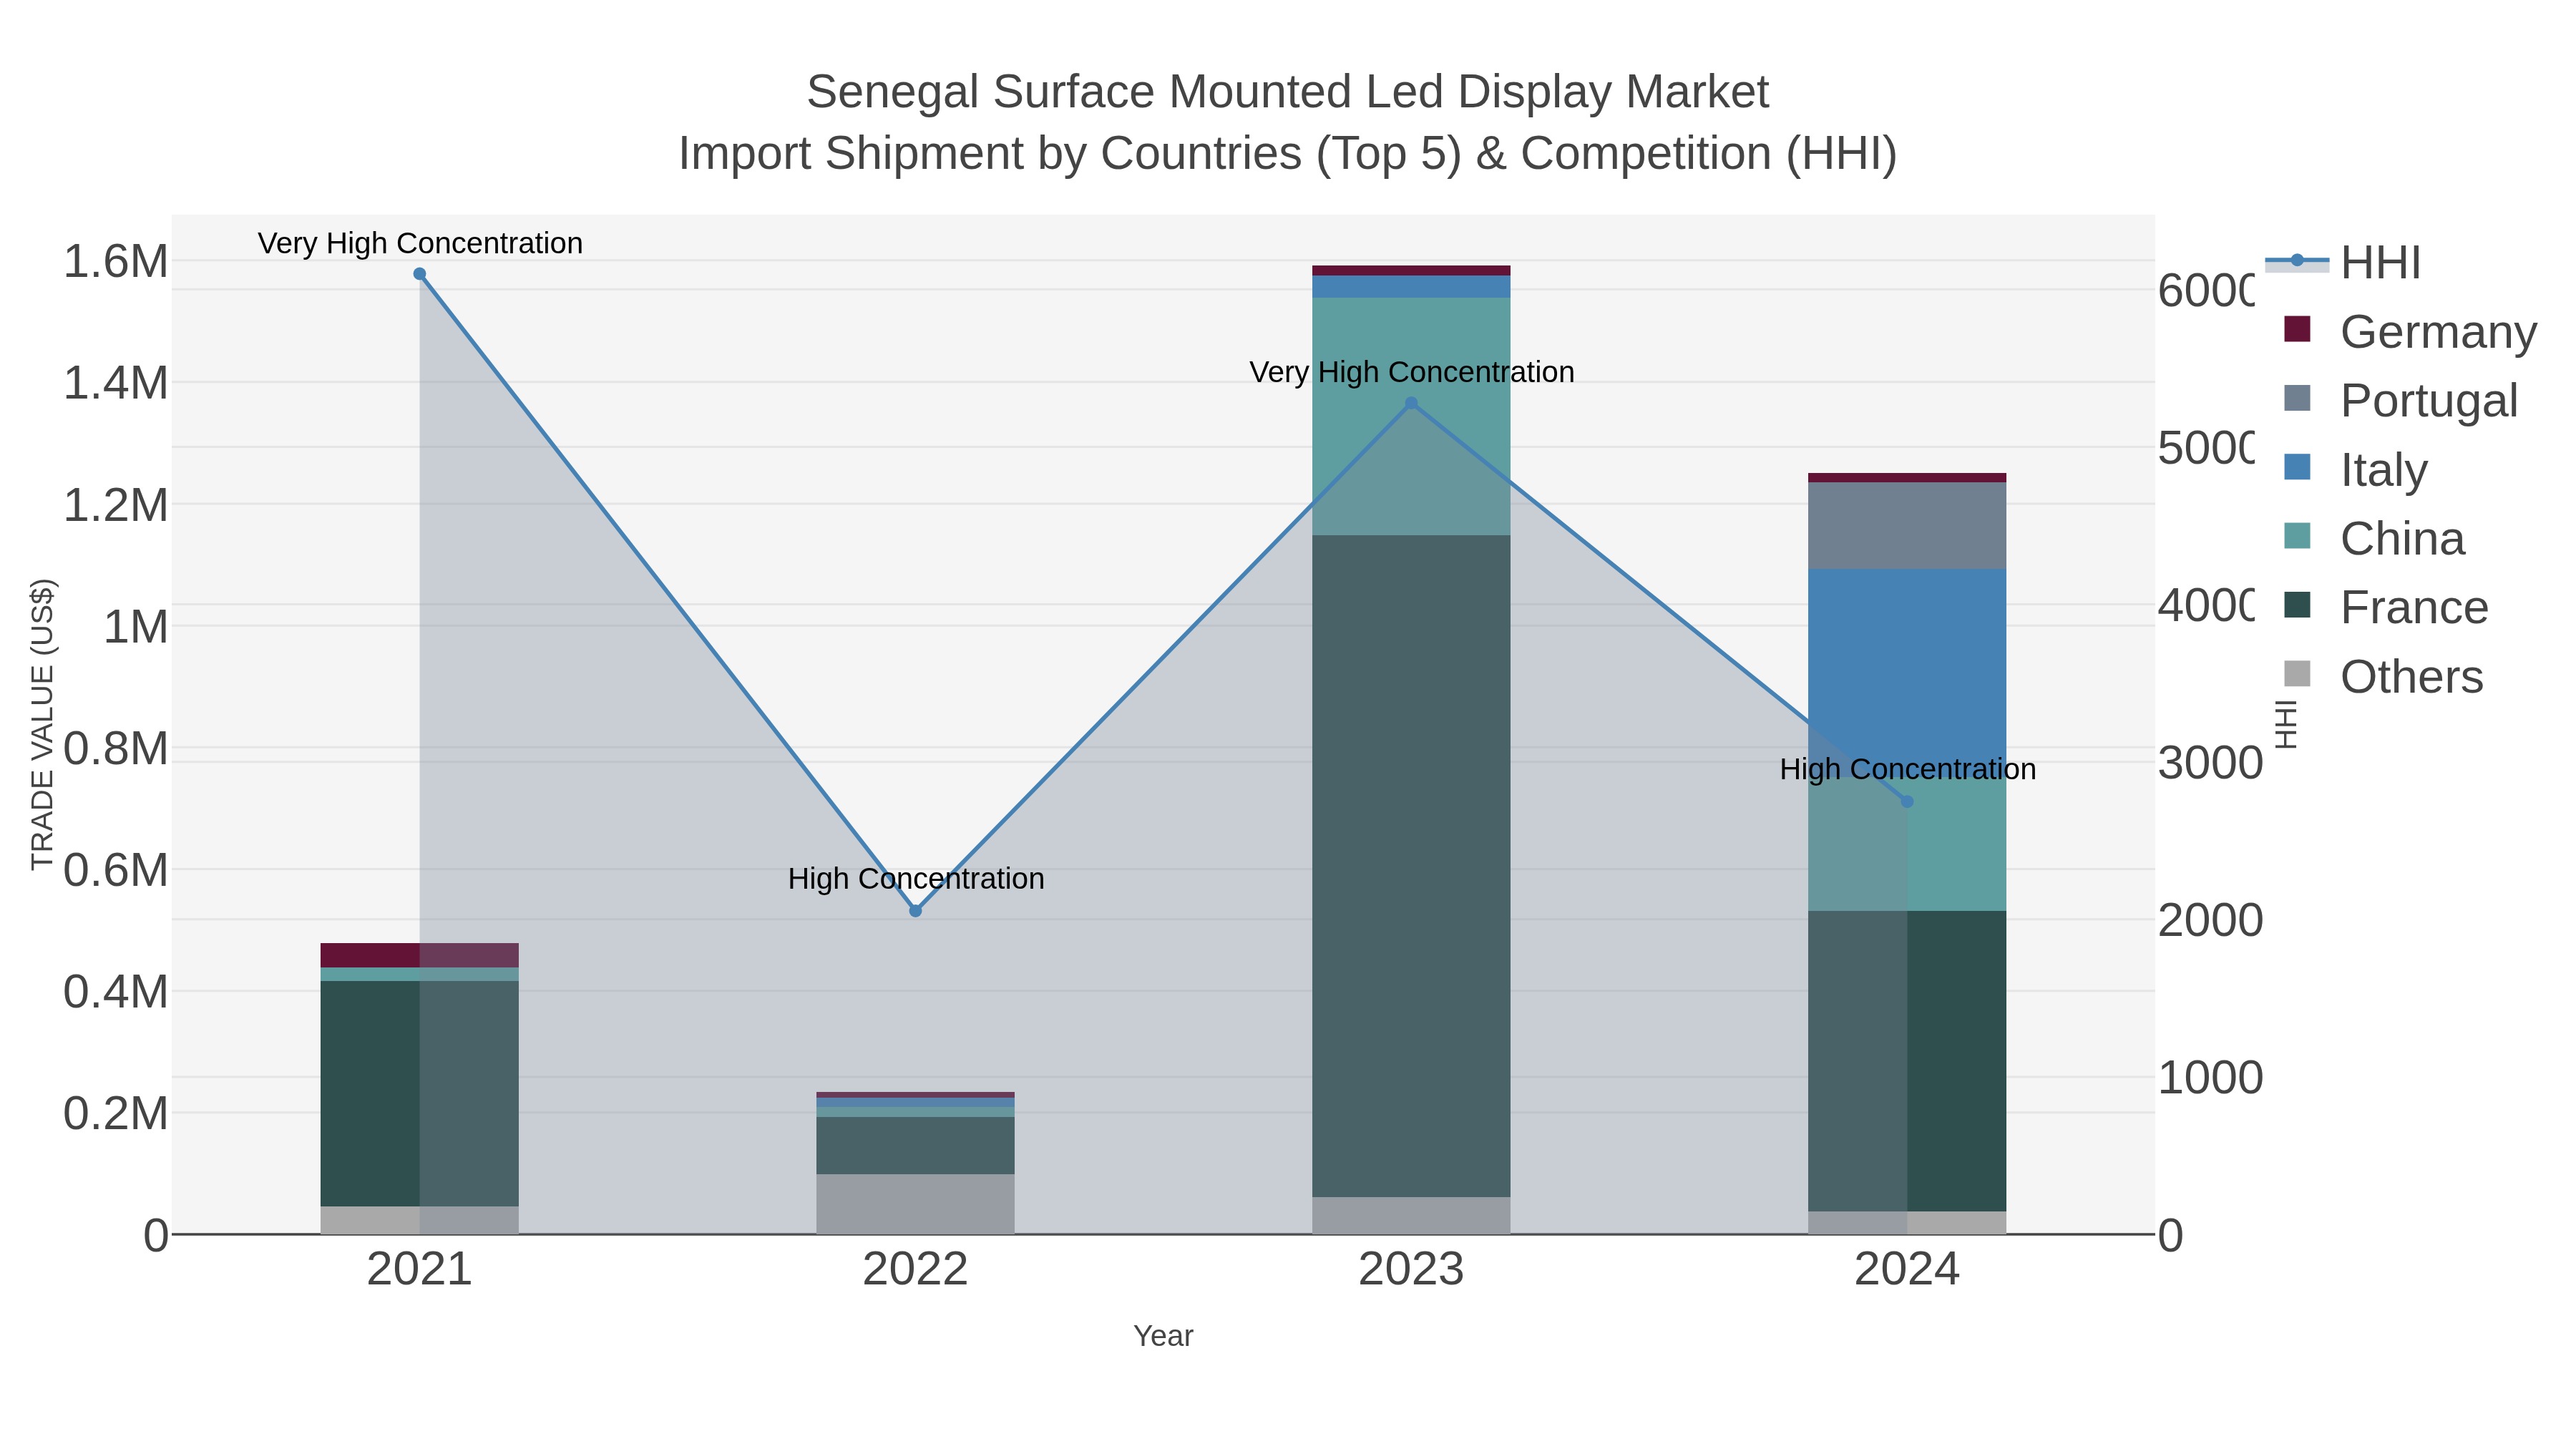Select the France segment in the 2021 bar

(x=420, y=1093)
